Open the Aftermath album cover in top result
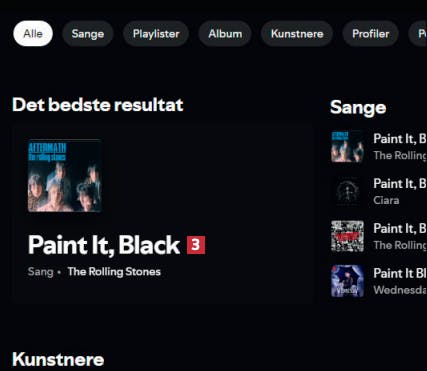 coord(65,176)
